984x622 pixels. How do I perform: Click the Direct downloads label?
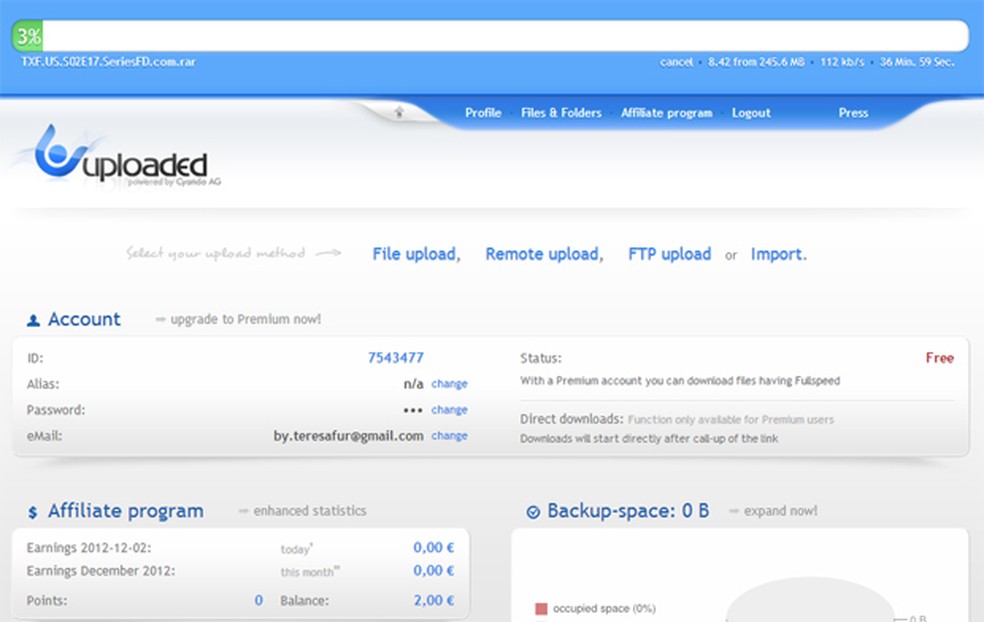click(572, 419)
